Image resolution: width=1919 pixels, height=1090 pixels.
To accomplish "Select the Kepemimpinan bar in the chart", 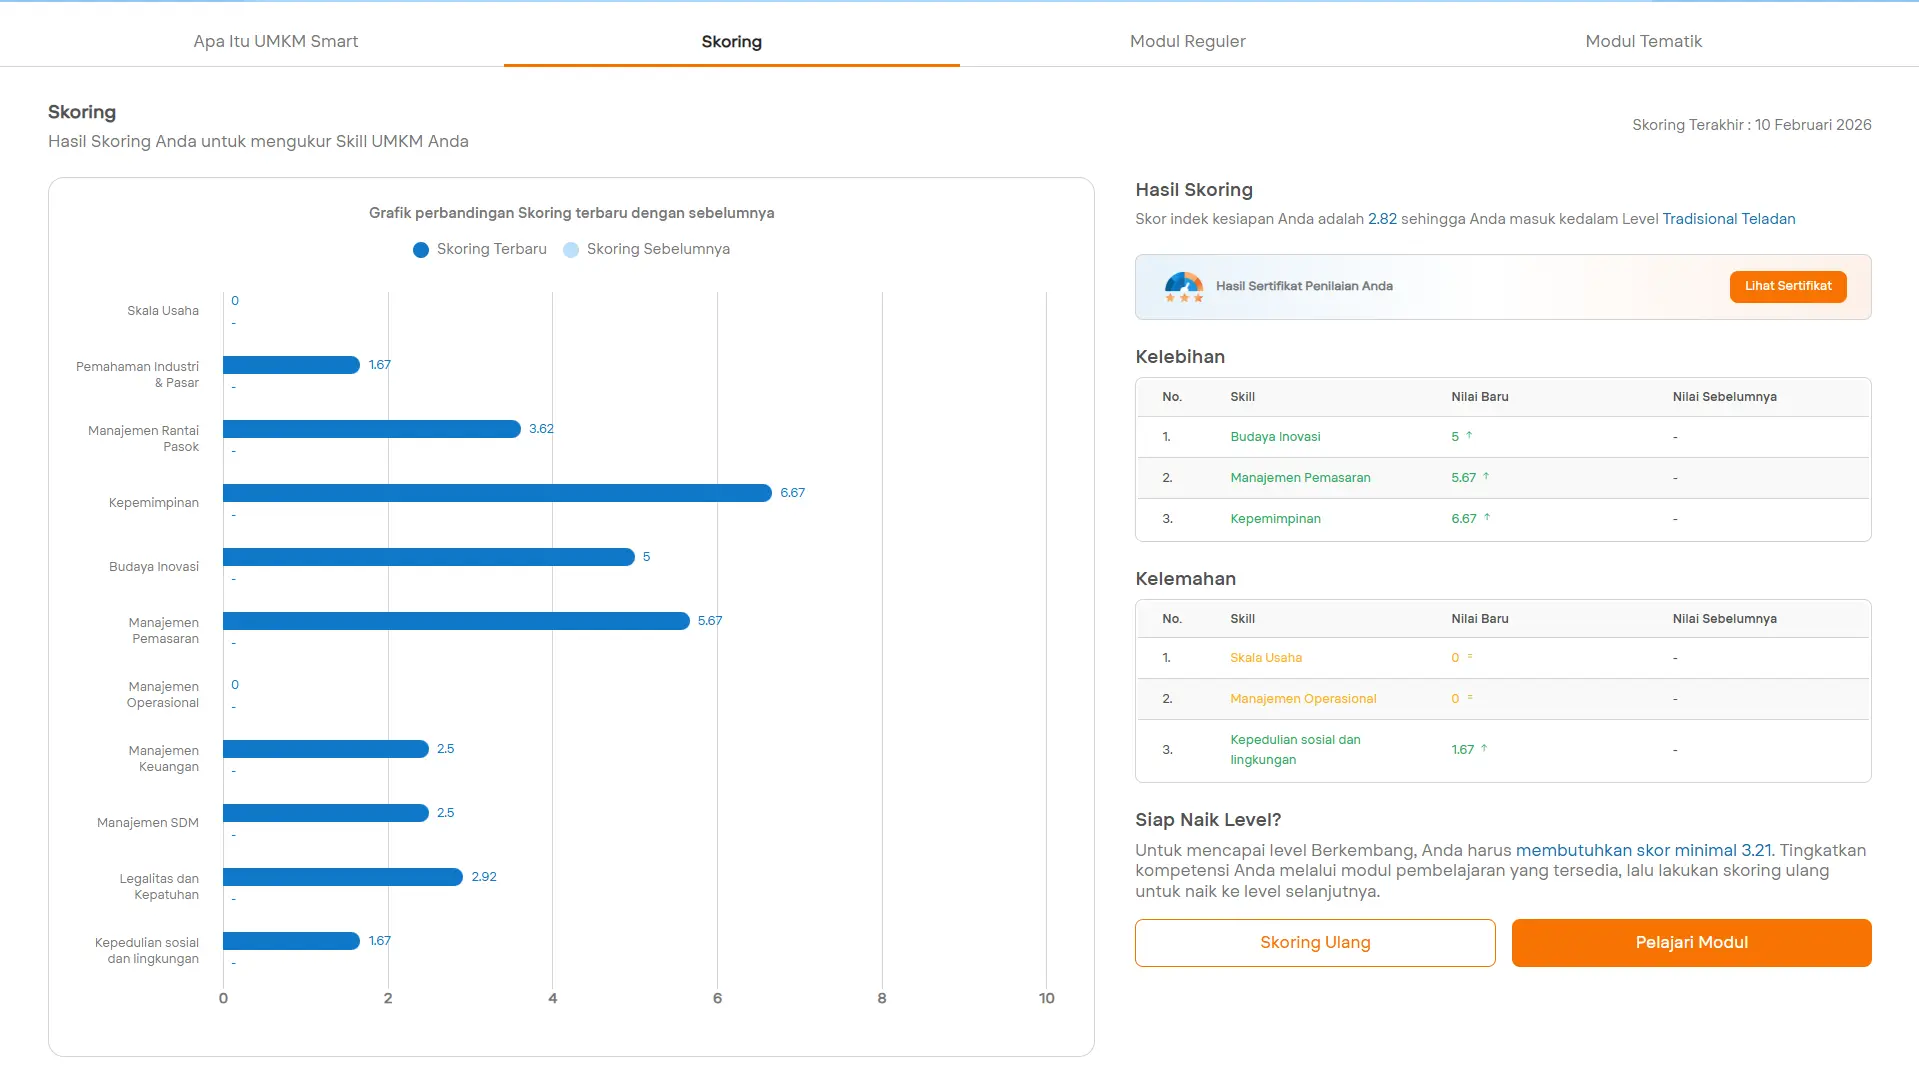I will click(x=497, y=493).
